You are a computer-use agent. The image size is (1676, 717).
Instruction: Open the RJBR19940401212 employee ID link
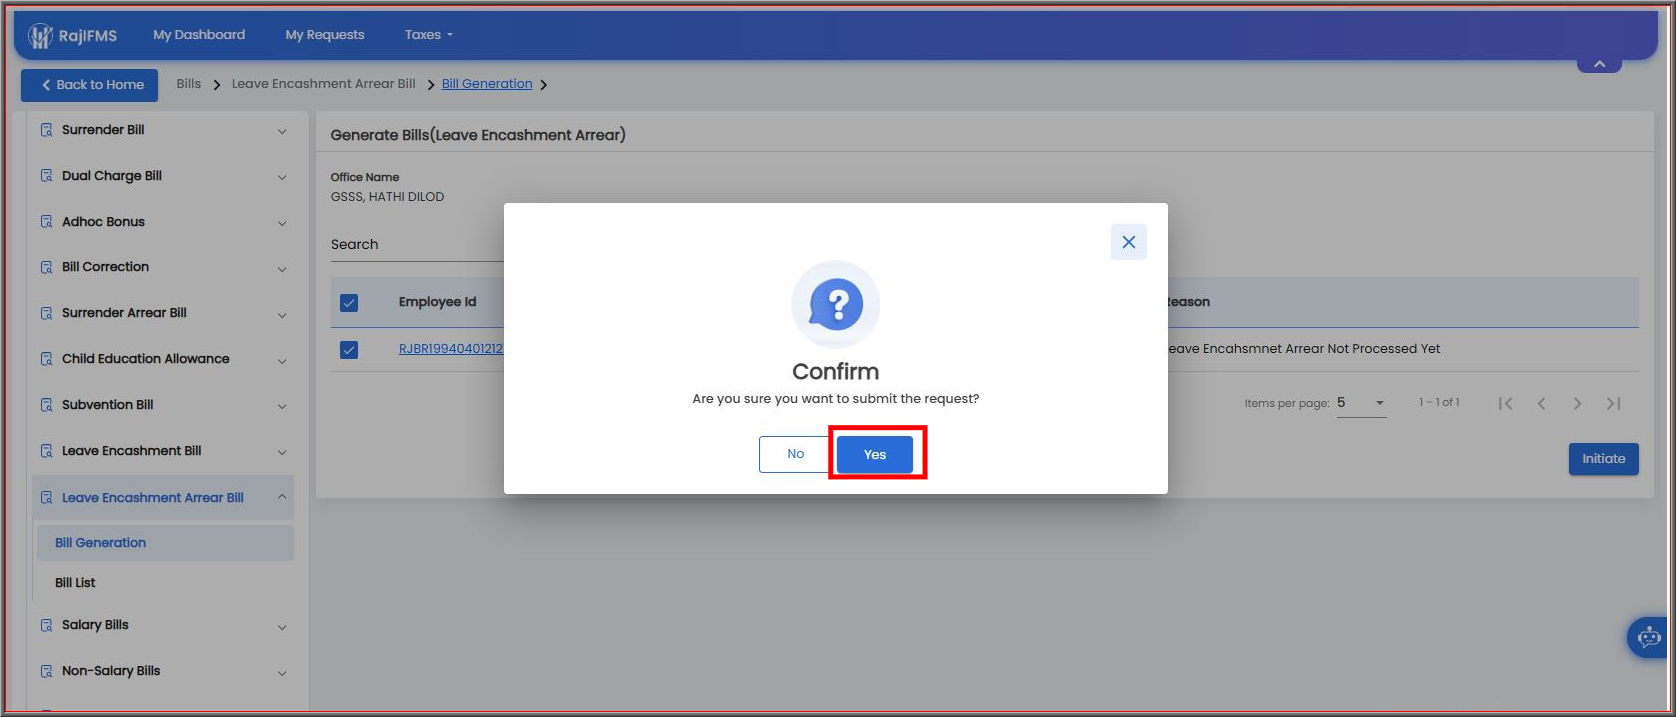tap(451, 349)
